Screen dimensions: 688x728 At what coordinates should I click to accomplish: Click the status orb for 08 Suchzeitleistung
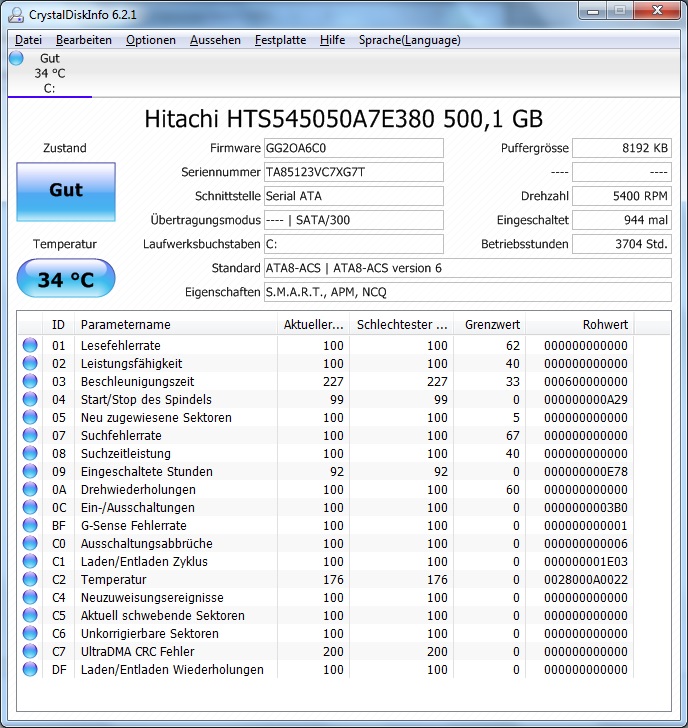coord(30,453)
